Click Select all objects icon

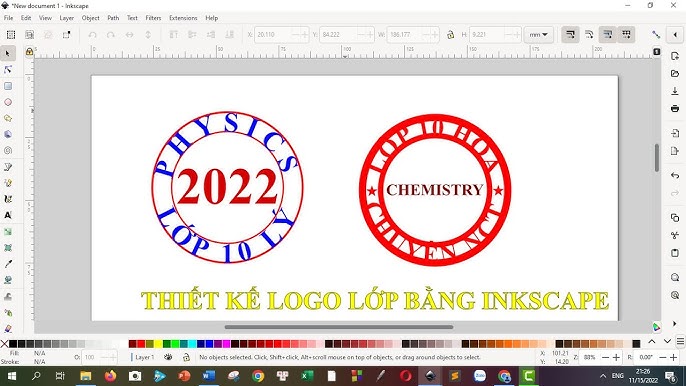click(x=11, y=35)
